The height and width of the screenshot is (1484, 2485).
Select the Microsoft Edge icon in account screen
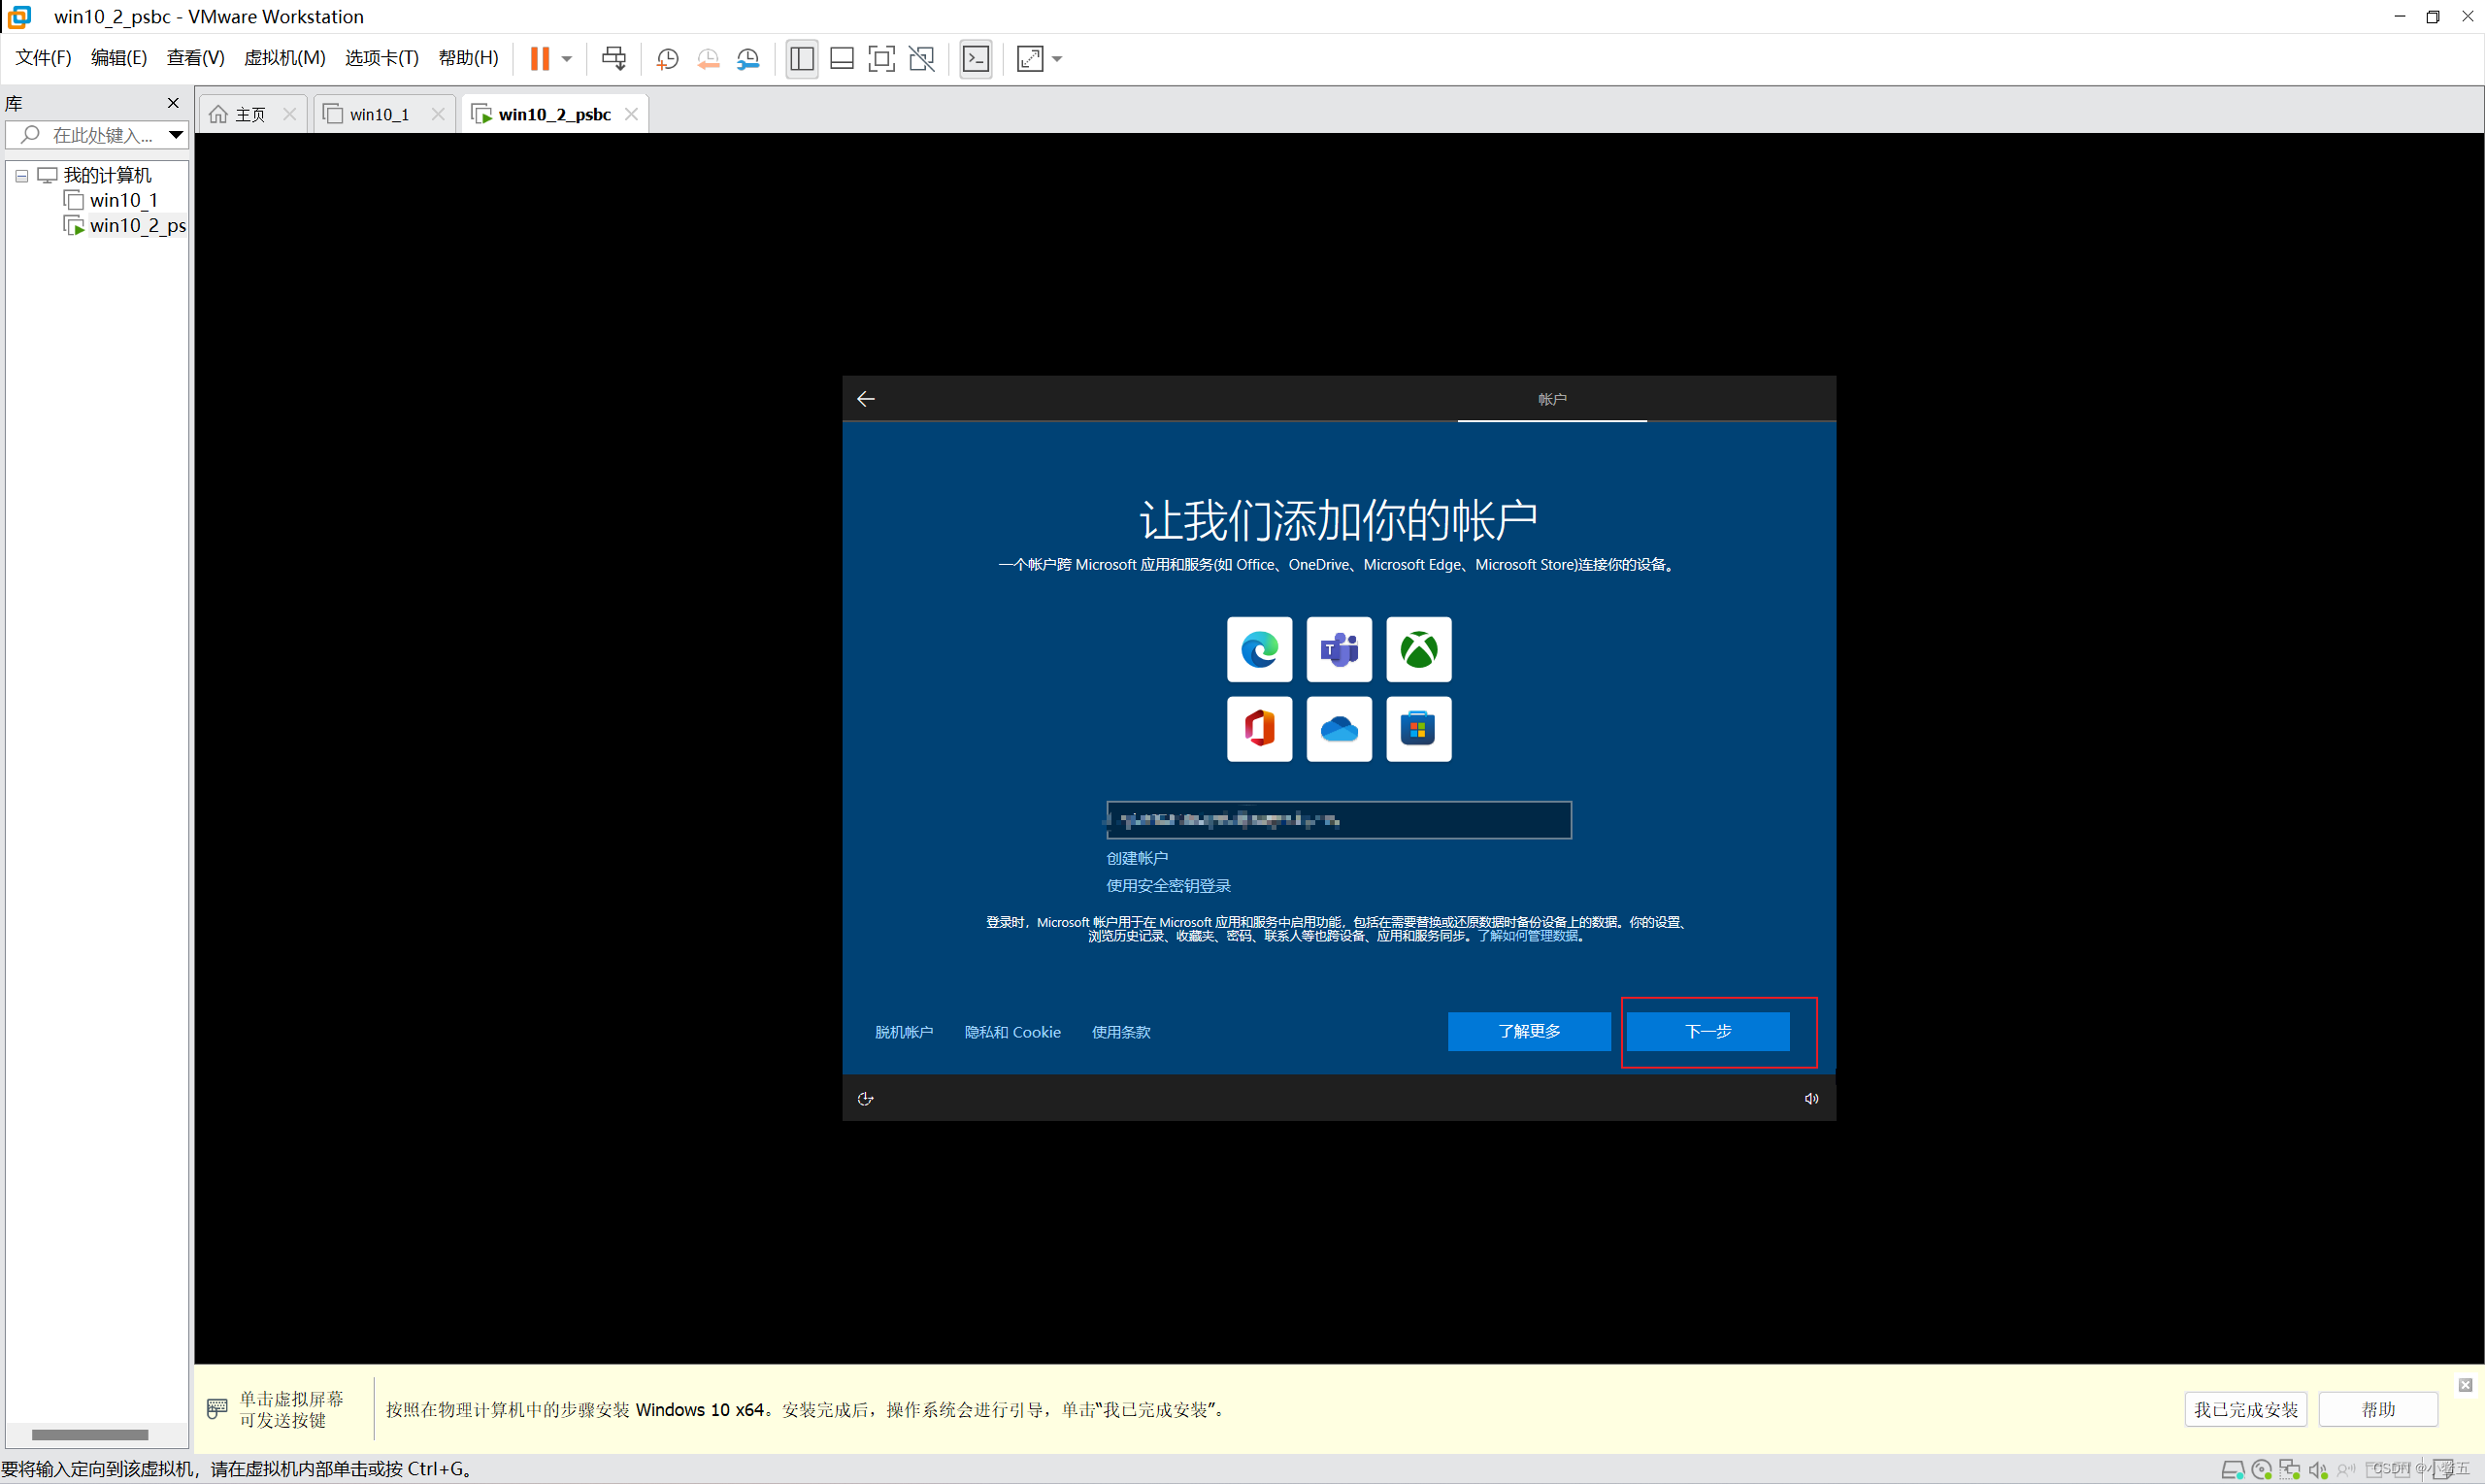[1259, 649]
